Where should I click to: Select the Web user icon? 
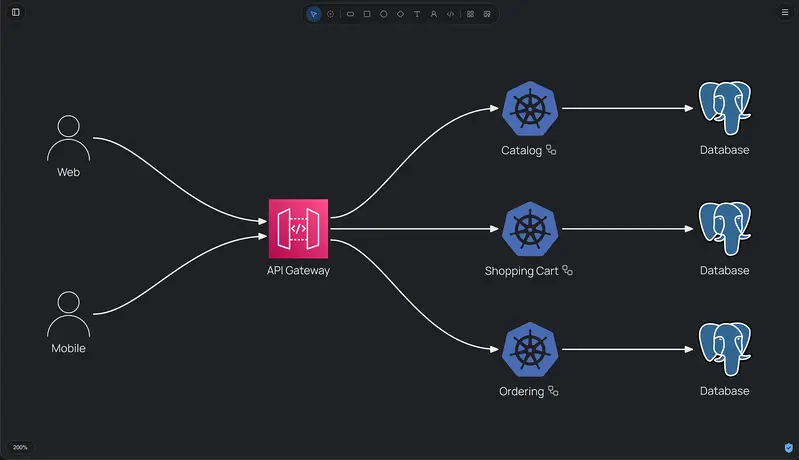(x=68, y=138)
